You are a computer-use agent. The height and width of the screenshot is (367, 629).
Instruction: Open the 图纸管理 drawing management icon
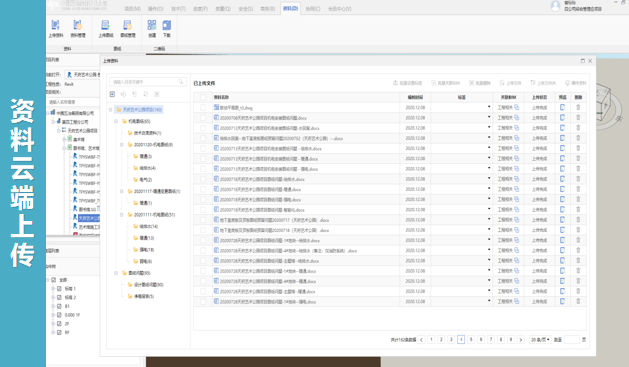click(128, 28)
